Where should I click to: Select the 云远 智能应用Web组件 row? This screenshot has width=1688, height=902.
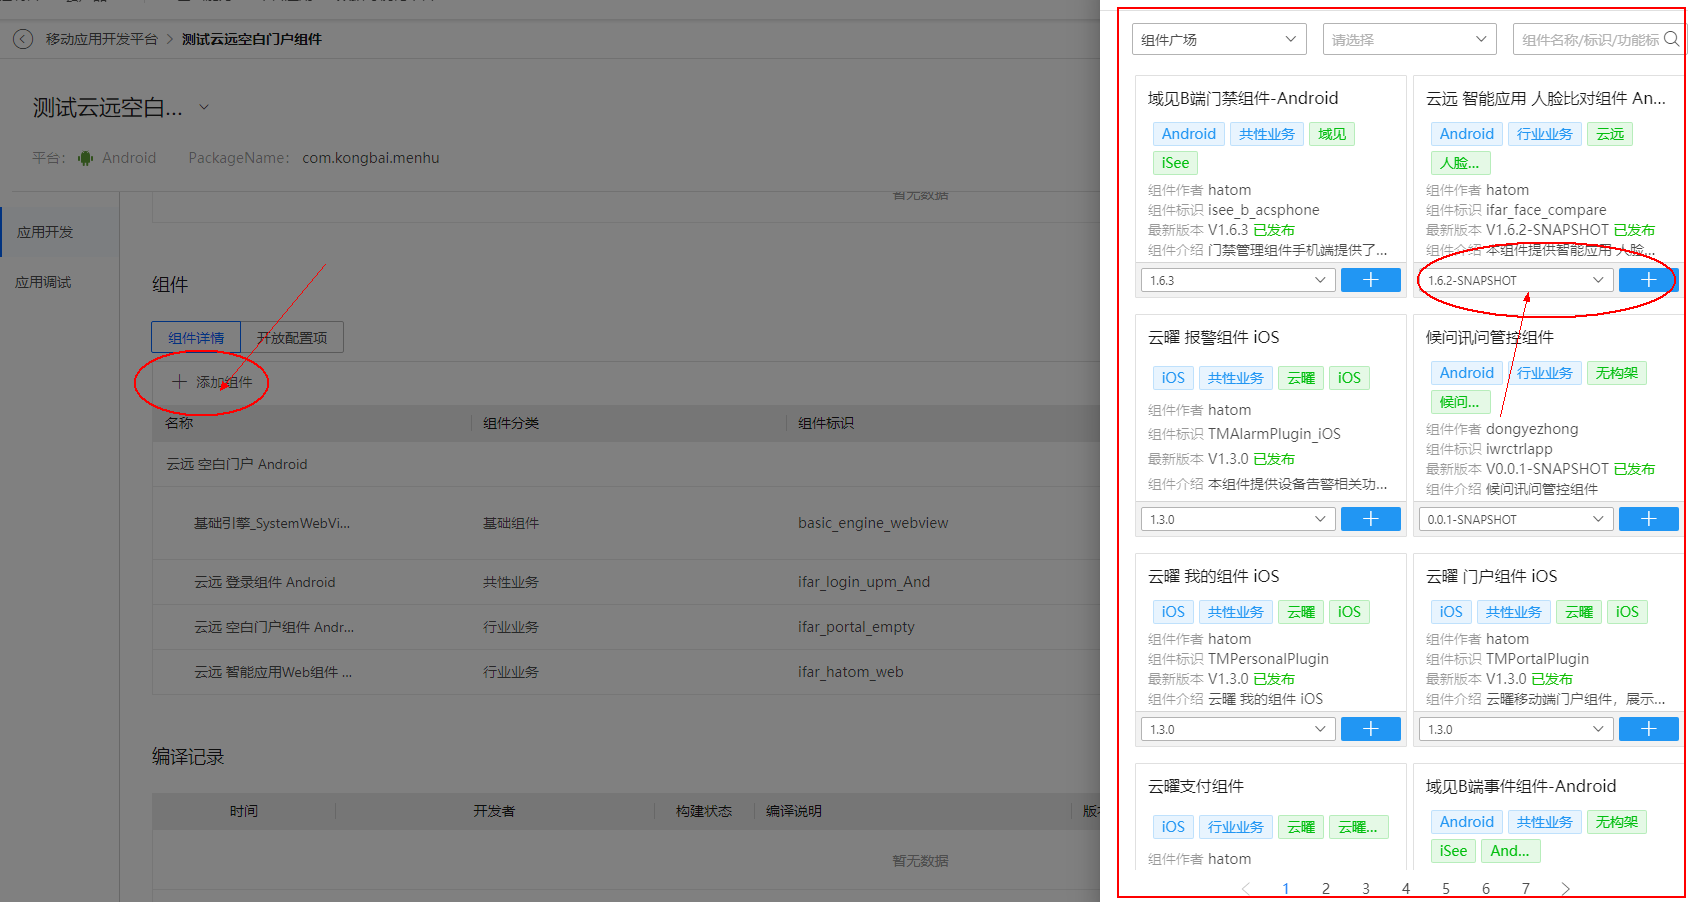click(x=626, y=672)
